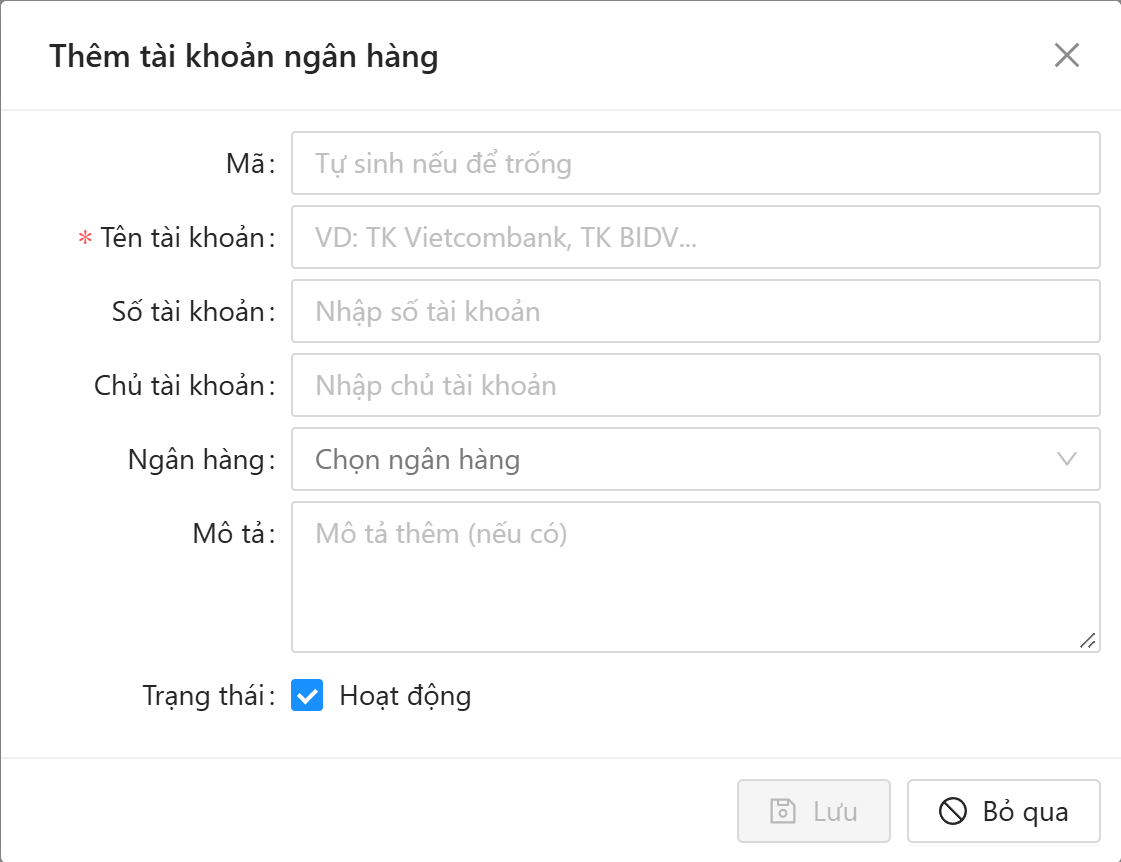Select the Chủ tài khoản input field

point(695,385)
